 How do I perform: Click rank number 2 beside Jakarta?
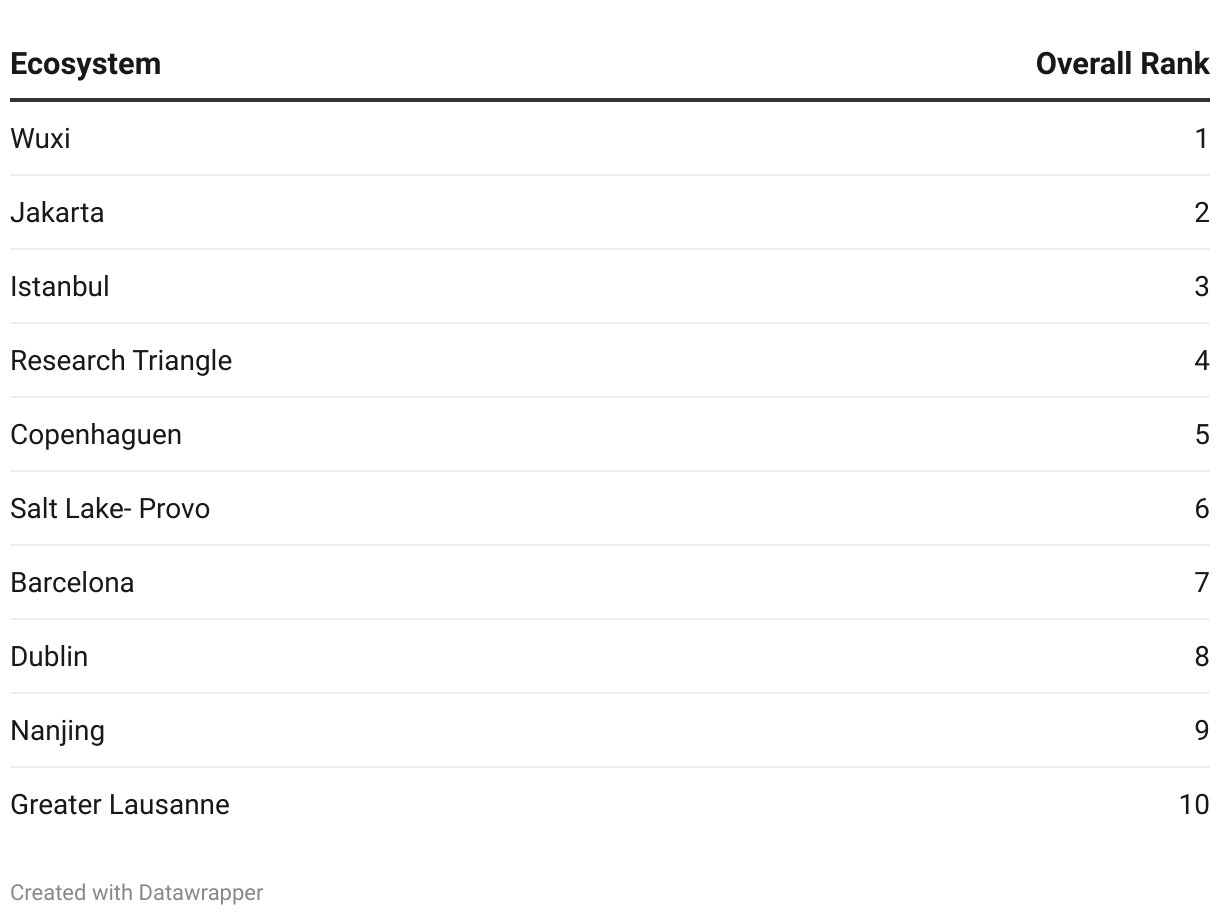[x=1202, y=212]
